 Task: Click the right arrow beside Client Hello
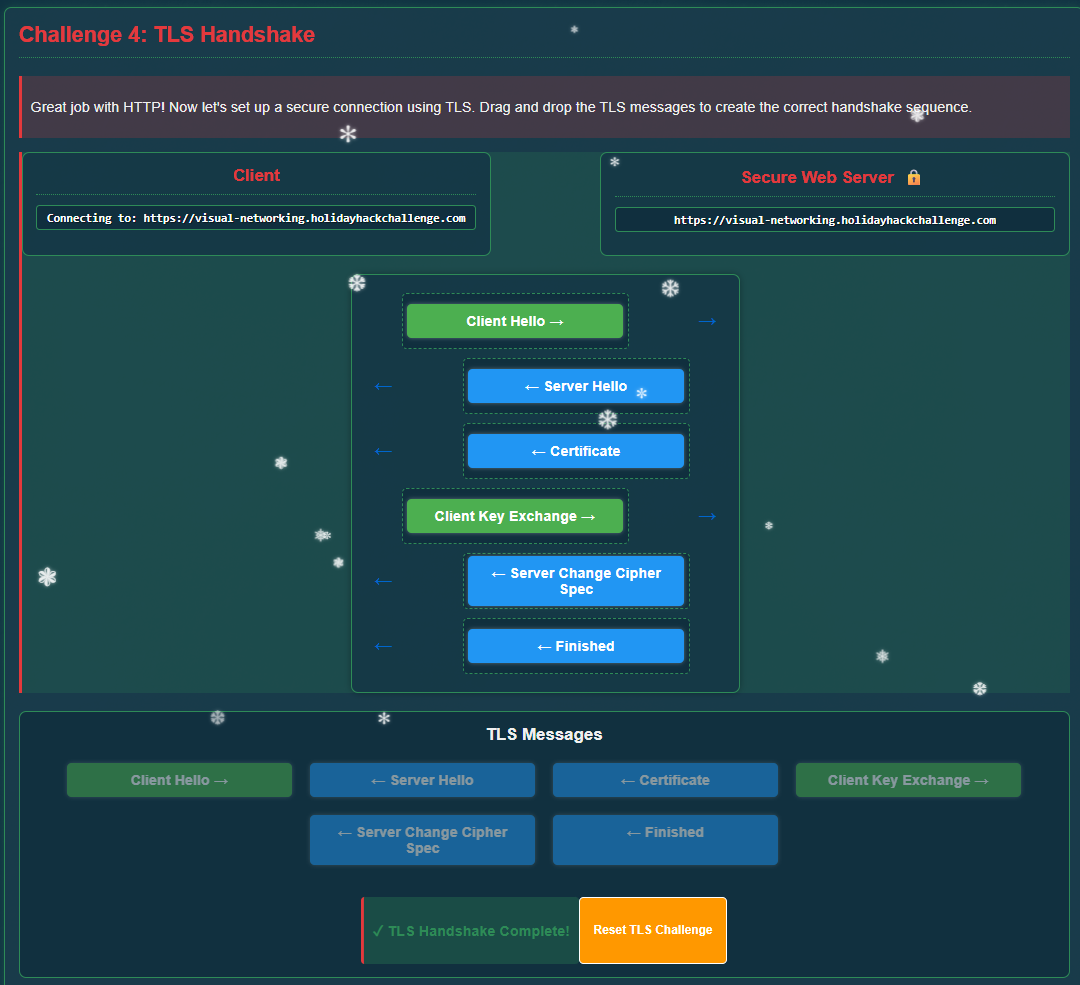[x=707, y=320]
